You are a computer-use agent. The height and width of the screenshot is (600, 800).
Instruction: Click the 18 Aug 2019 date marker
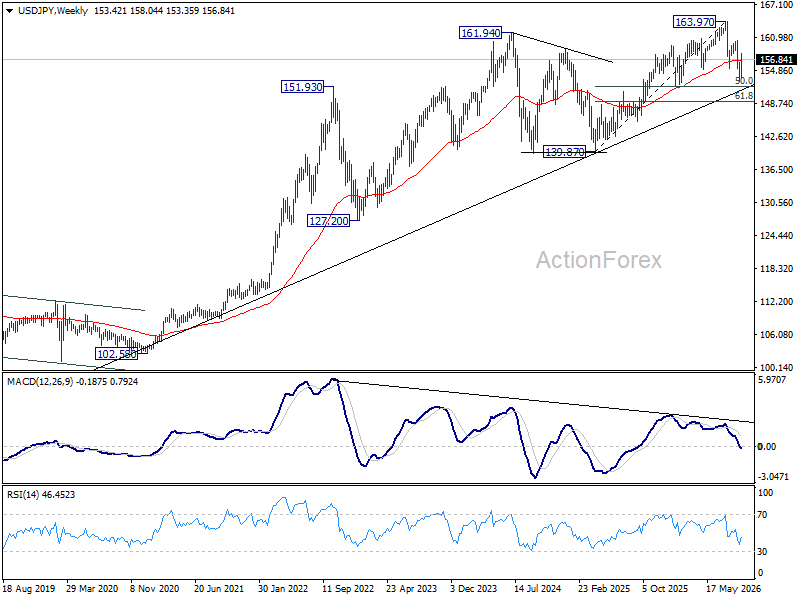click(29, 589)
